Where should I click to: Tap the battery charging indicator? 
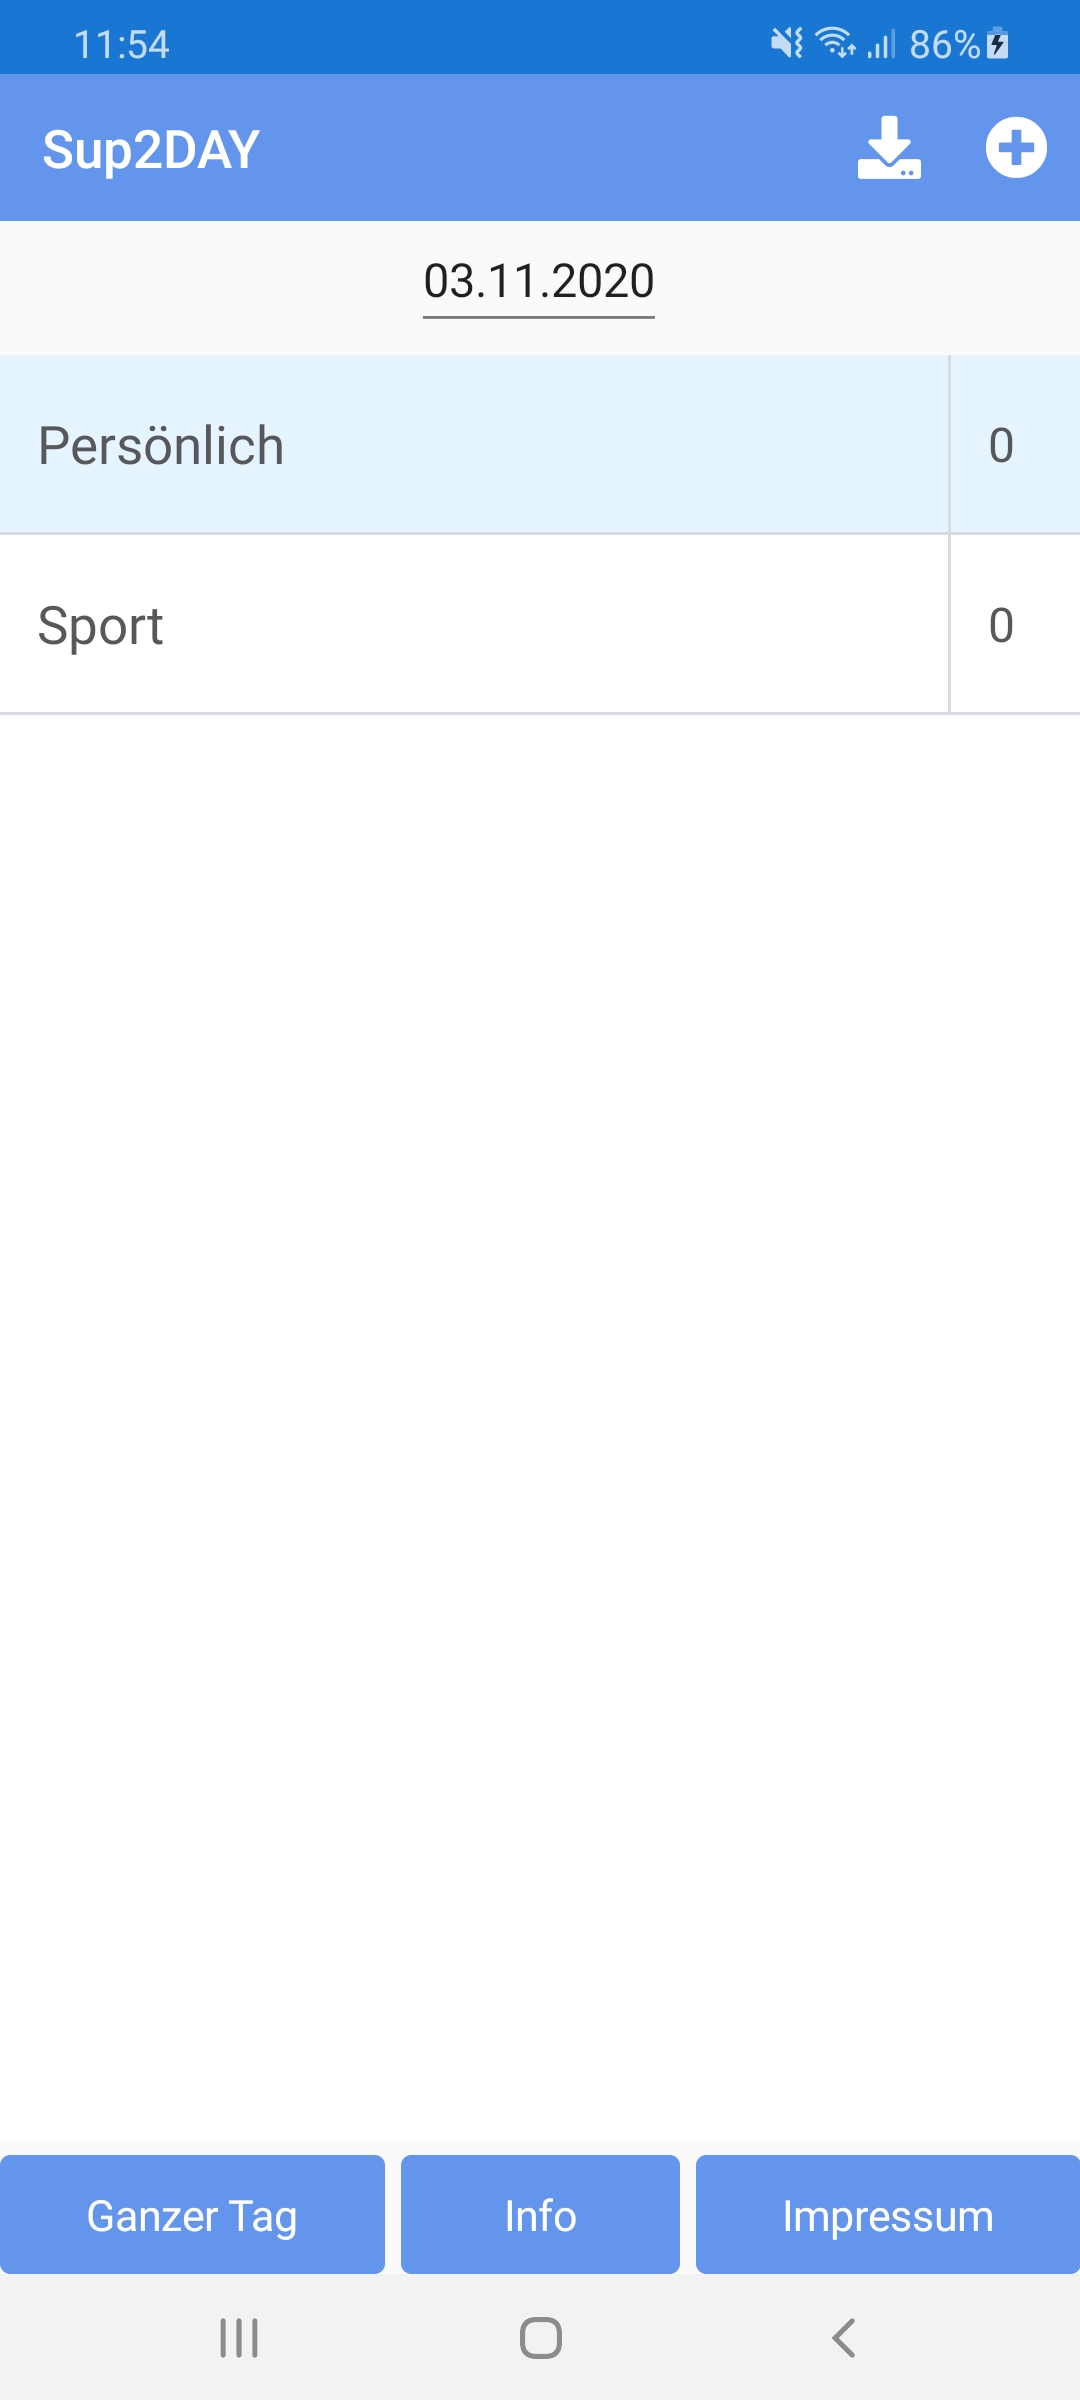coord(998,44)
